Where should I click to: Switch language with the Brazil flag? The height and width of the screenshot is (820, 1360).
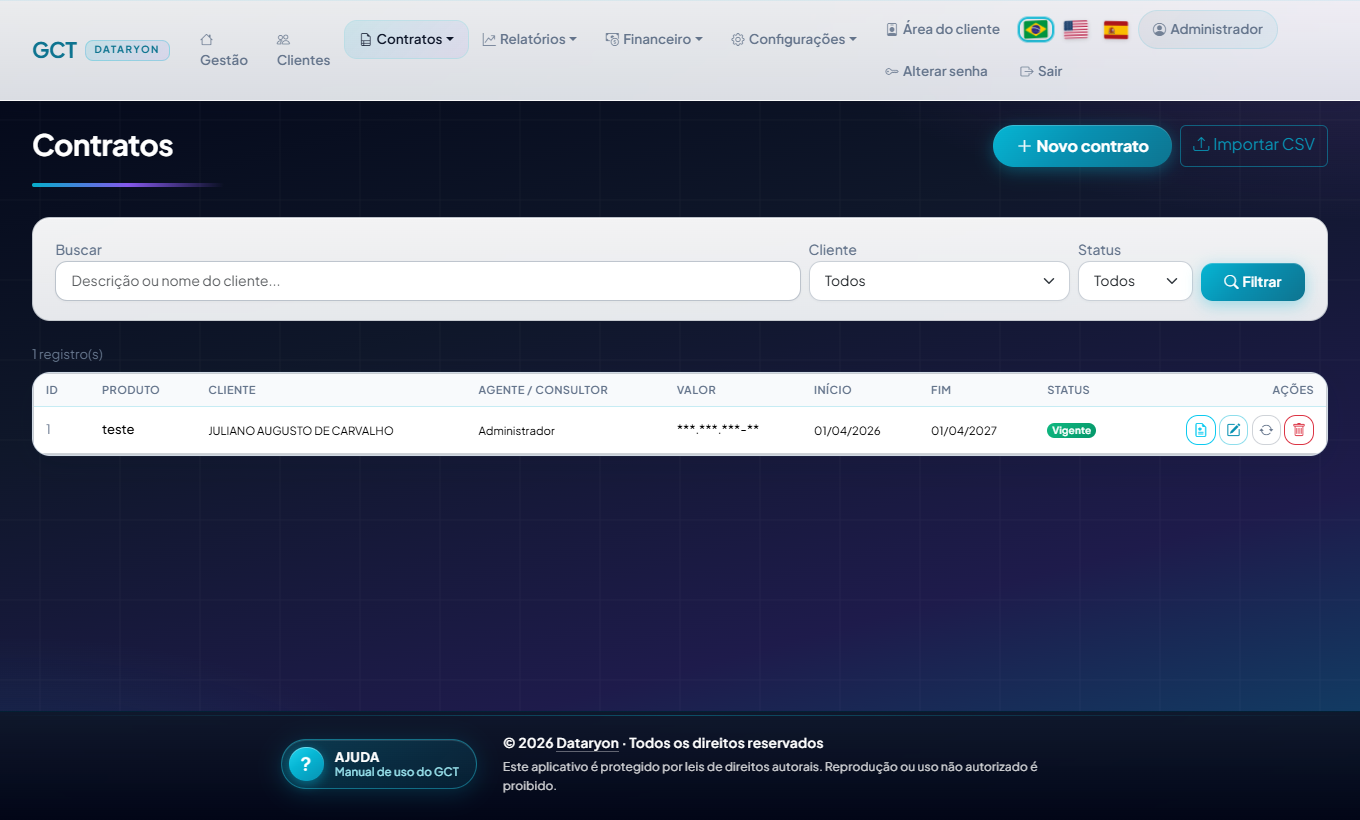(x=1035, y=29)
